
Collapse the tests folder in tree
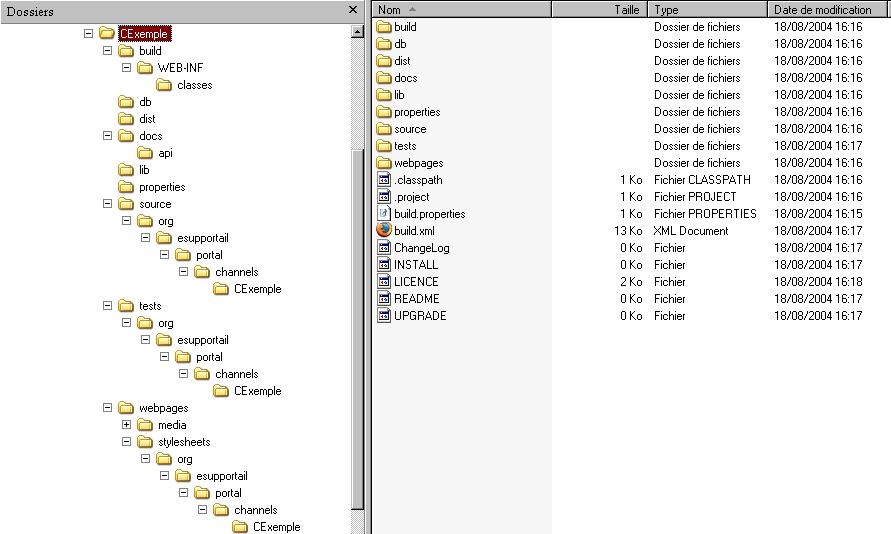tap(108, 306)
